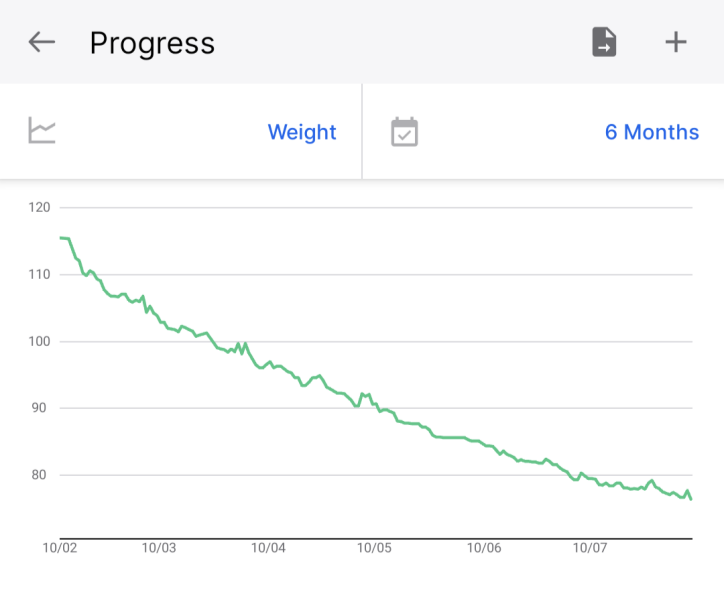Click the calendar checkmark icon
Screen dimensions: 724x600
(404, 132)
